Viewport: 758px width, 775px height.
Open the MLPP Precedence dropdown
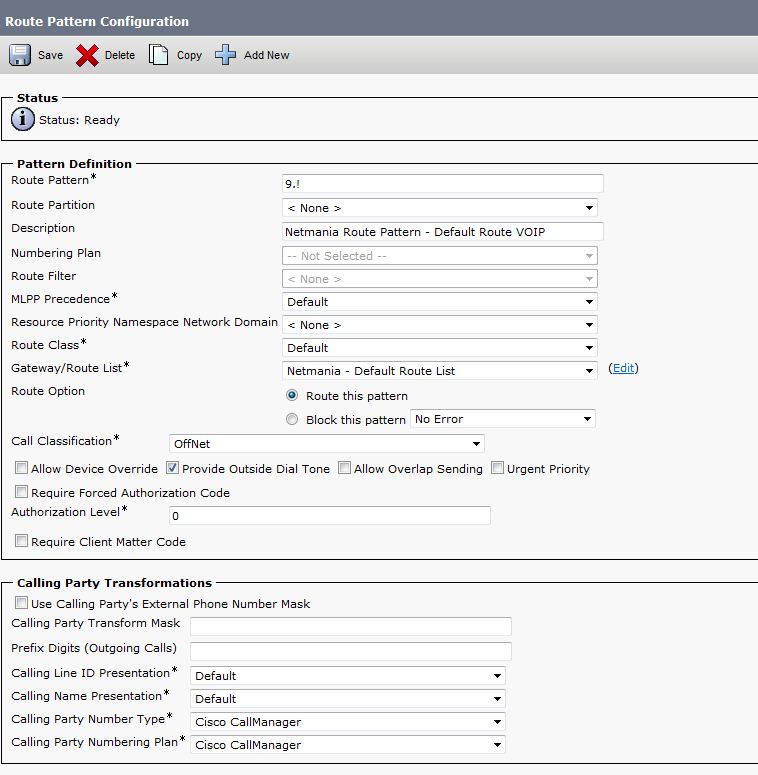pos(440,302)
